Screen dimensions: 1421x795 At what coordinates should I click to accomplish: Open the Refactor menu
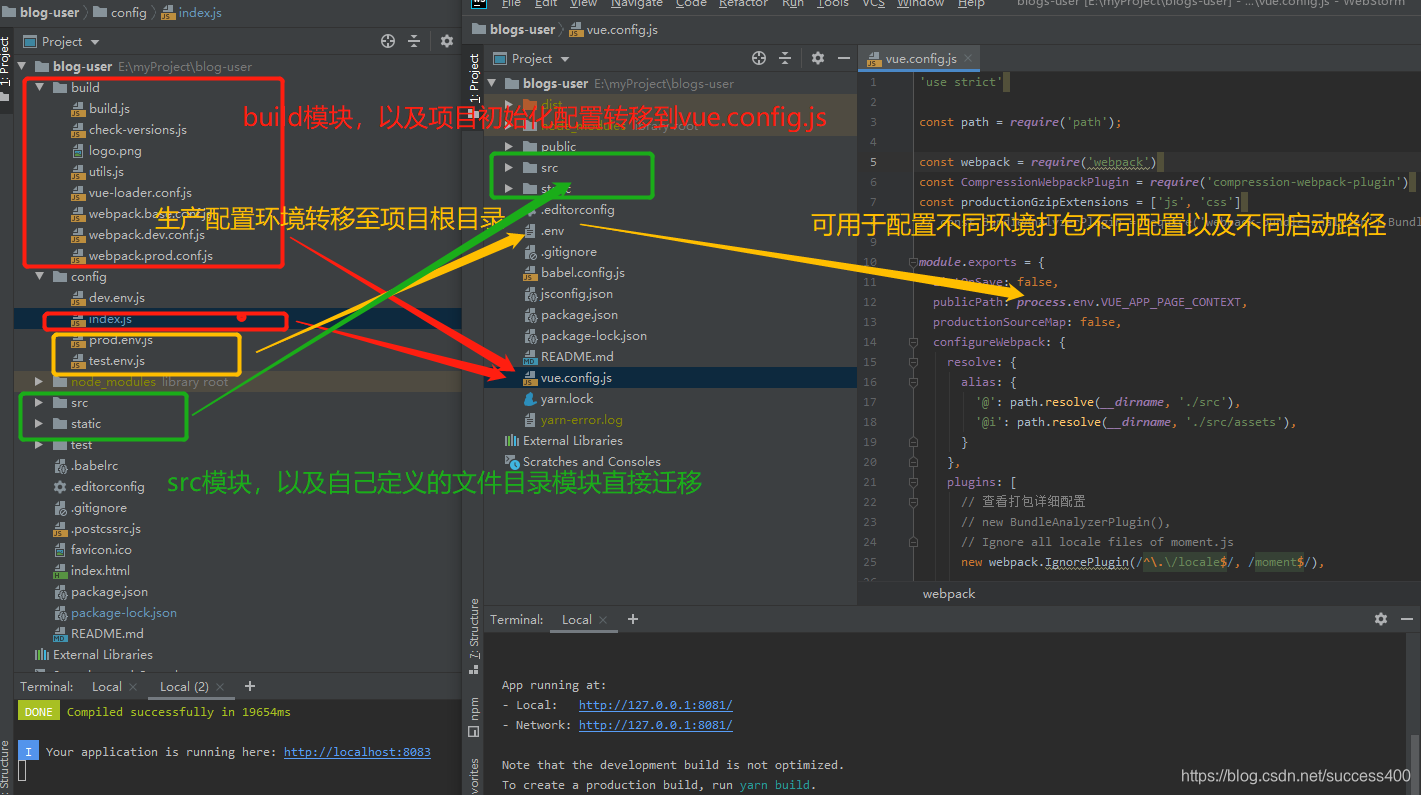741,4
